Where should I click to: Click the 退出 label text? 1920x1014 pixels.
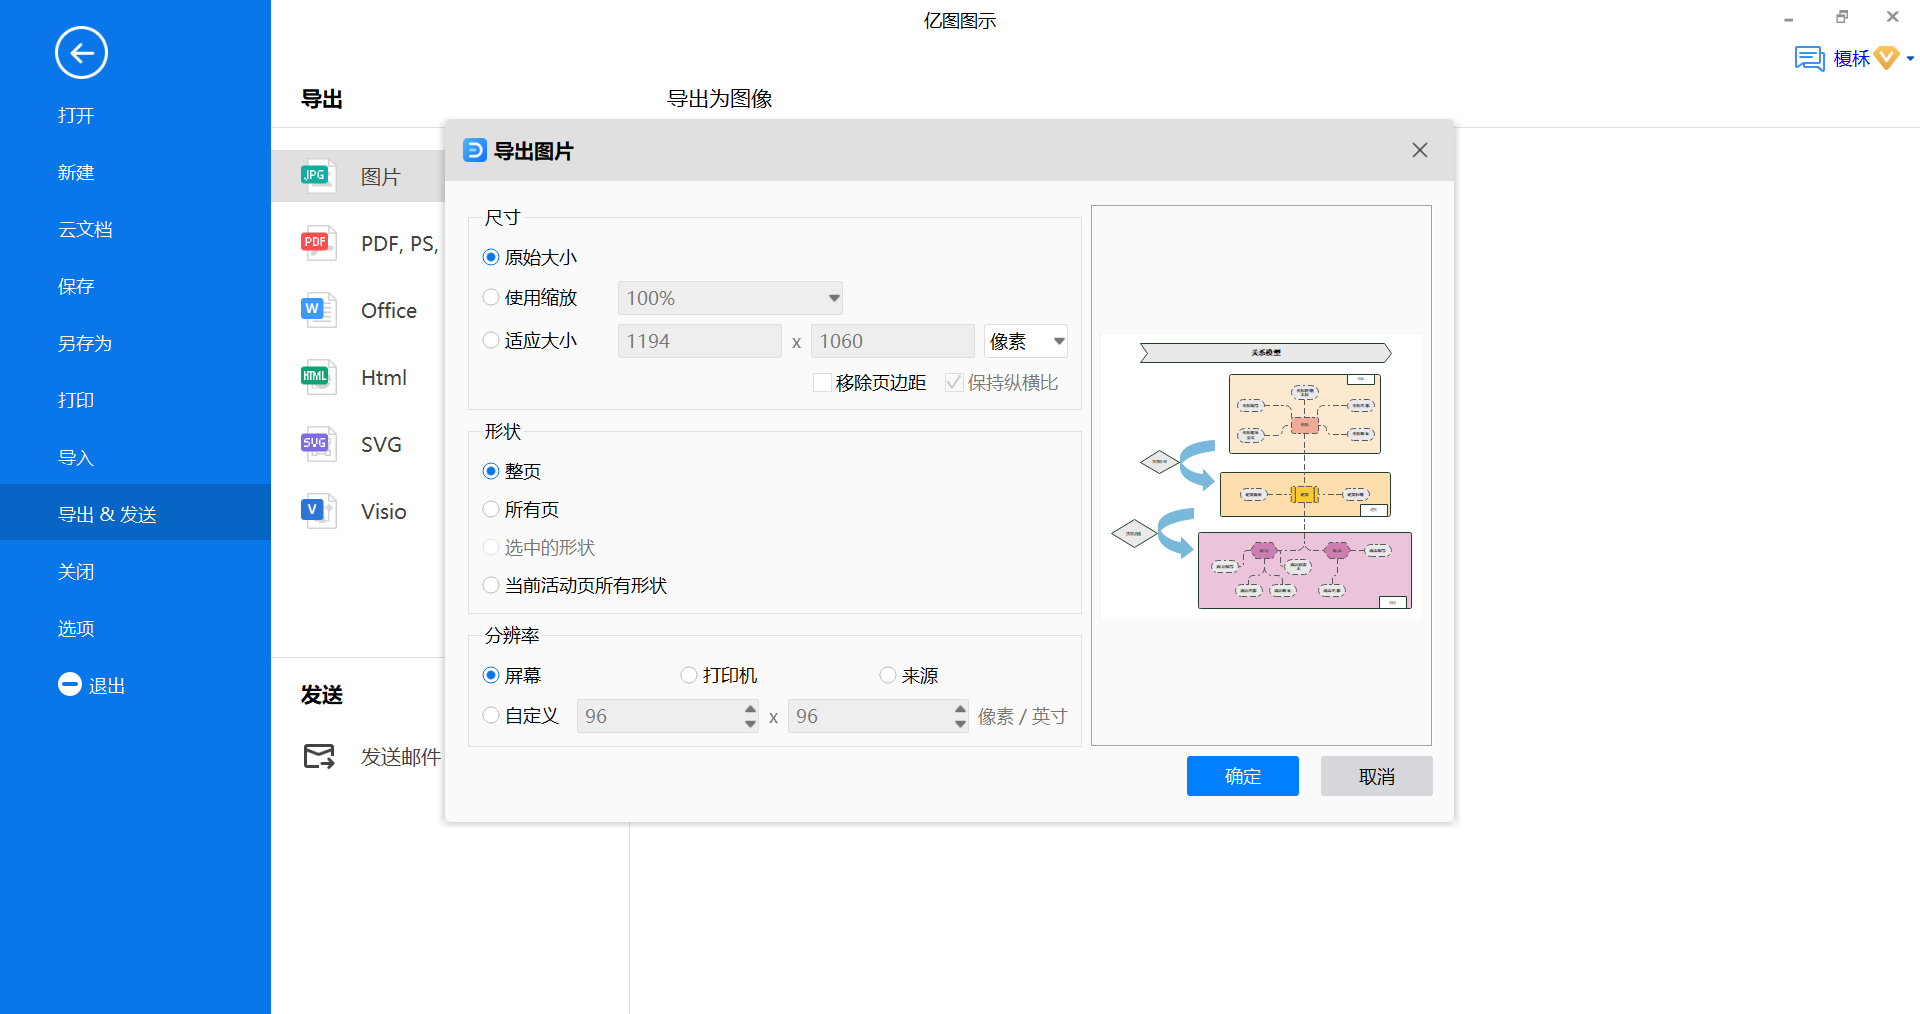click(107, 685)
